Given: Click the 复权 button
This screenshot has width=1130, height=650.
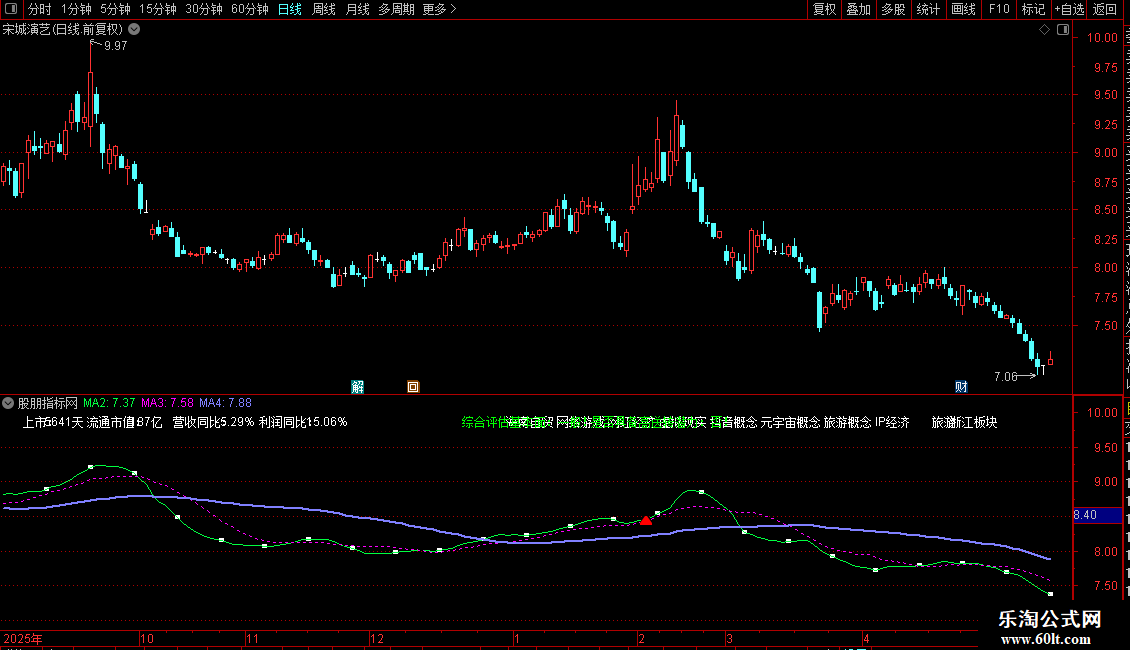Looking at the screenshot, I should click(x=824, y=9).
